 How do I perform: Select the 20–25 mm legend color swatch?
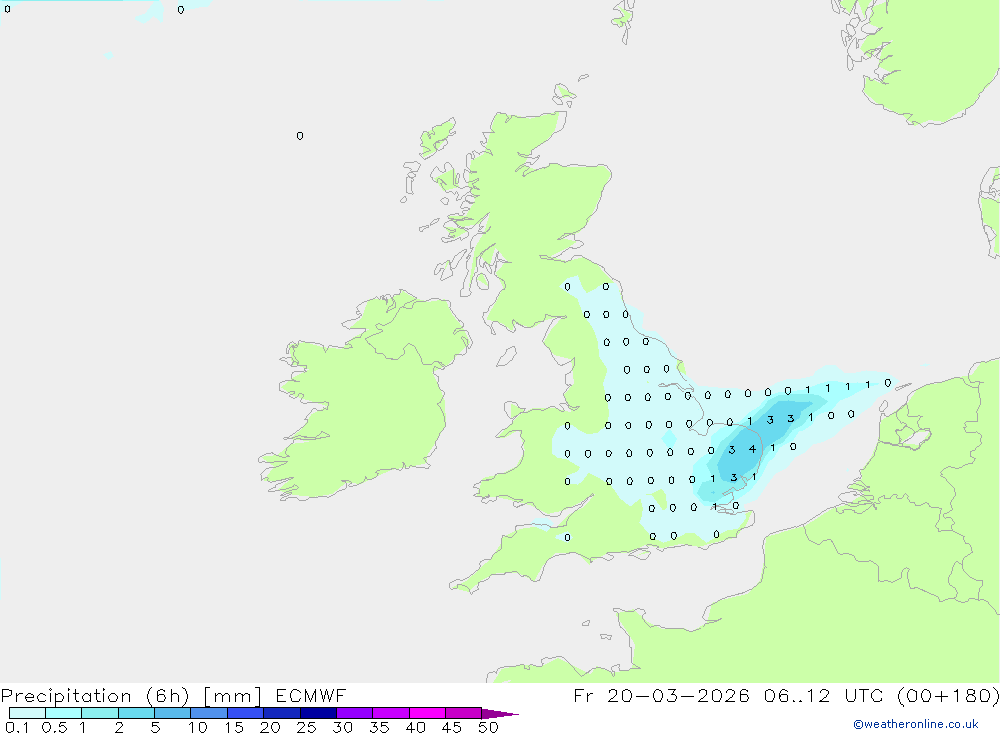click(x=282, y=713)
